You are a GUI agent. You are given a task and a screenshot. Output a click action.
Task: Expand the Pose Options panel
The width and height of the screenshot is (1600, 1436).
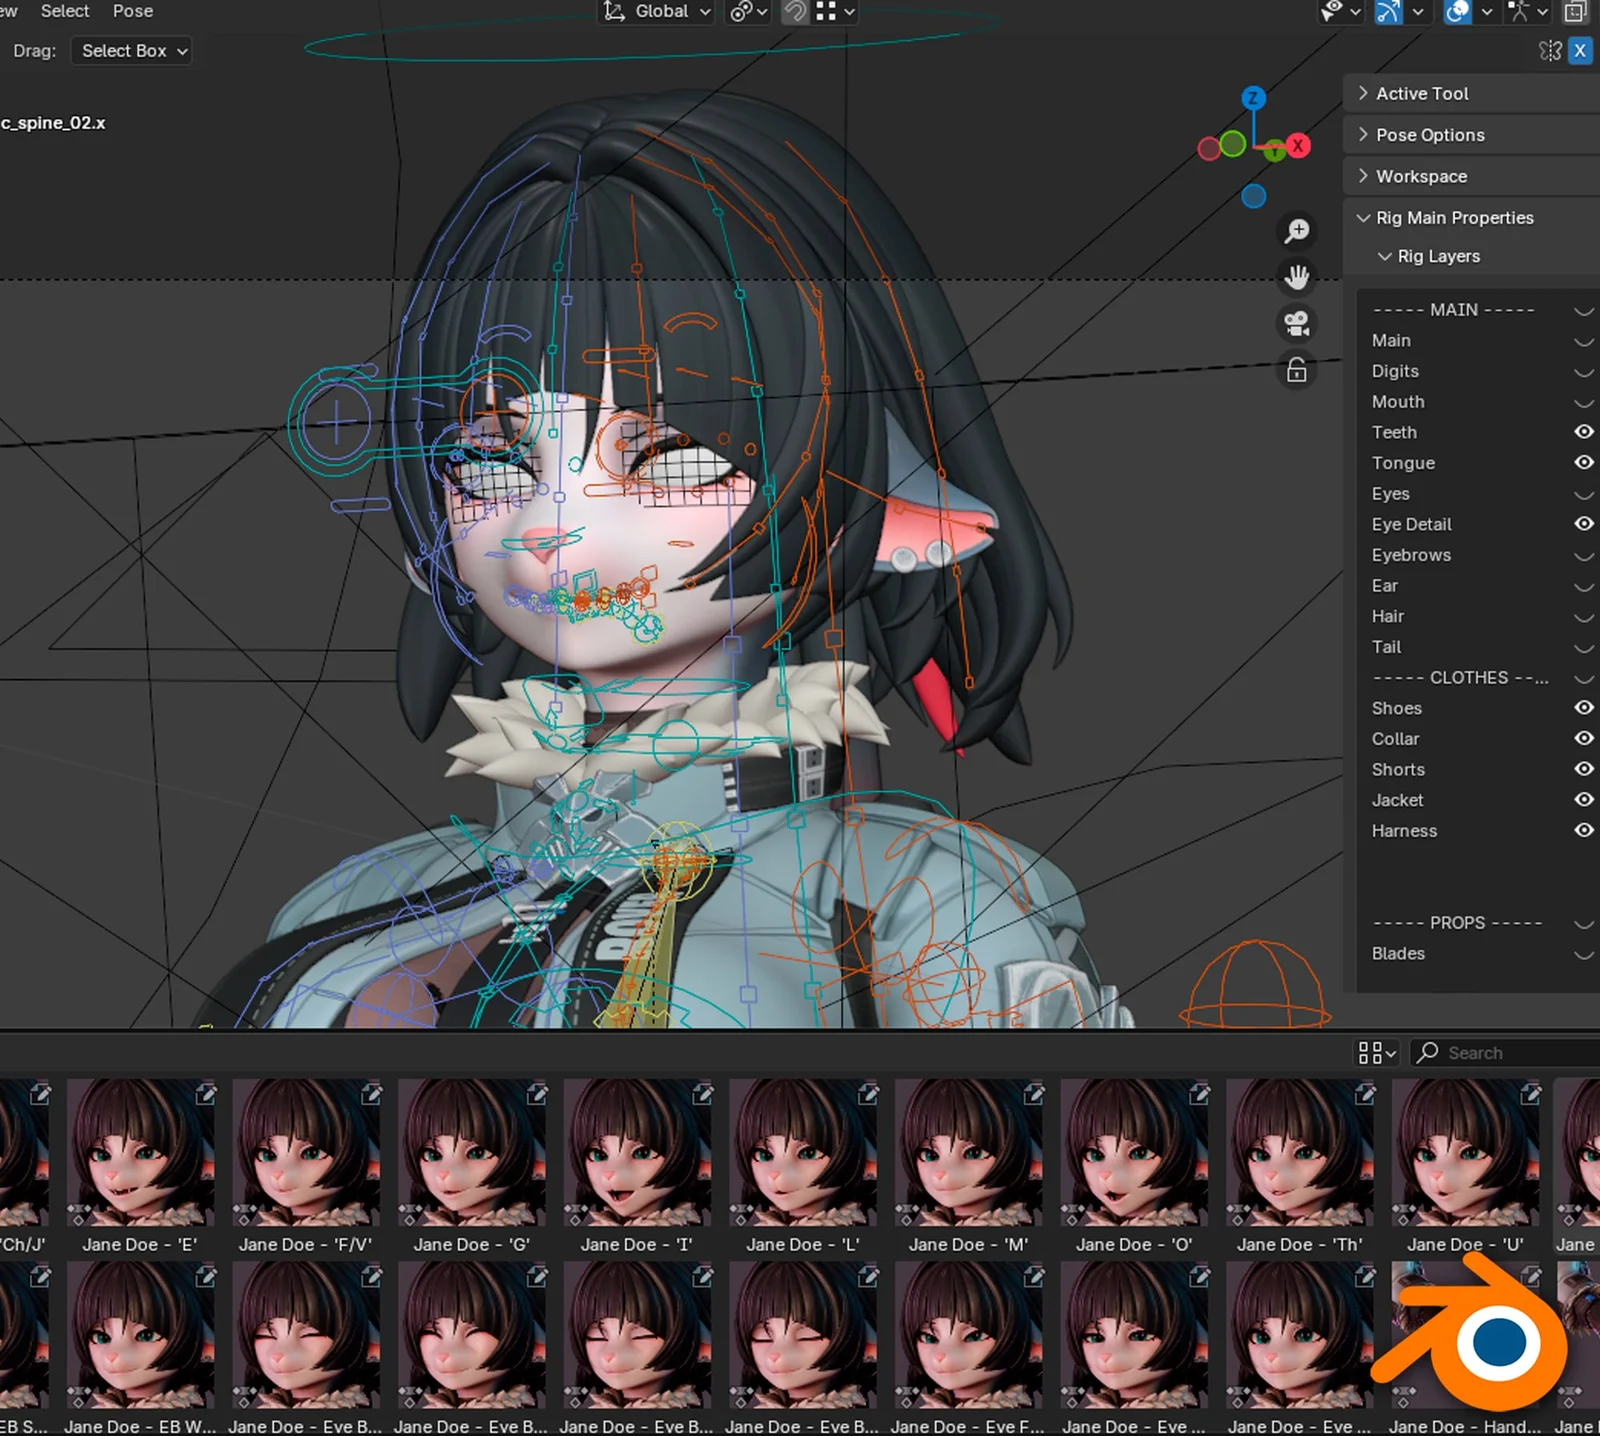point(1430,134)
